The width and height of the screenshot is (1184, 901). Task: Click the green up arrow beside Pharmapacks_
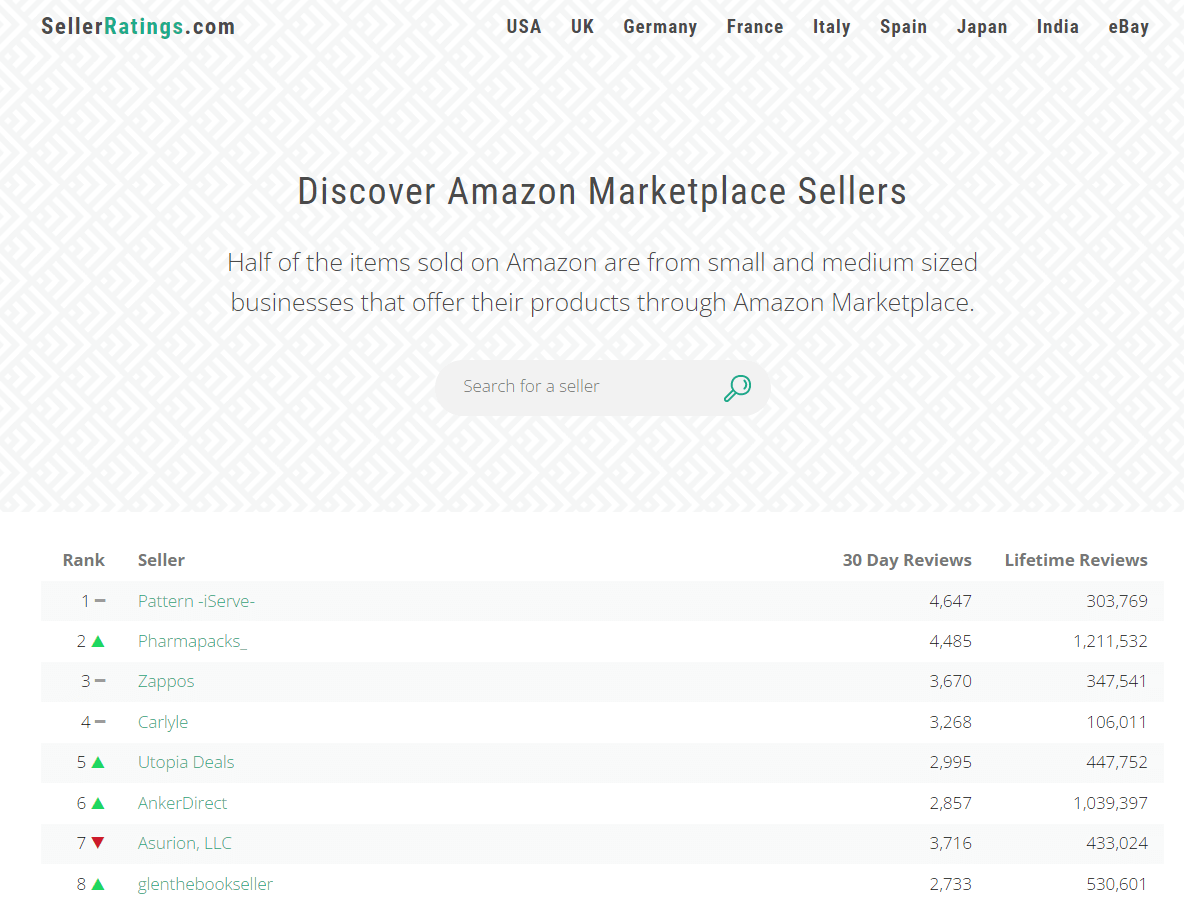[97, 641]
